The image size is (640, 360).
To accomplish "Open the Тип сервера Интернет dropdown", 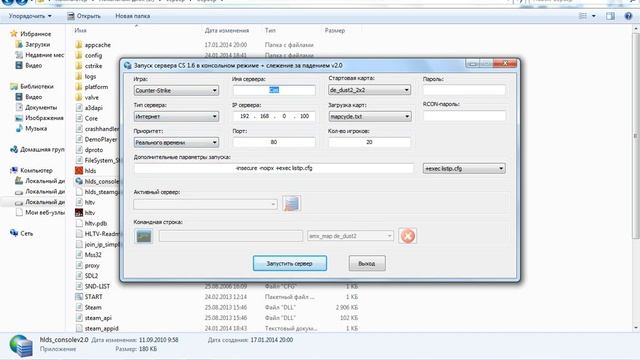I will 176,116.
